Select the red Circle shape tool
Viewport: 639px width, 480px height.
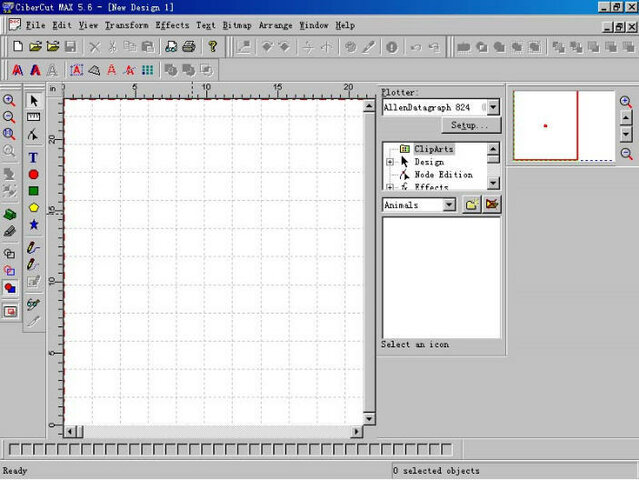pyautogui.click(x=34, y=174)
